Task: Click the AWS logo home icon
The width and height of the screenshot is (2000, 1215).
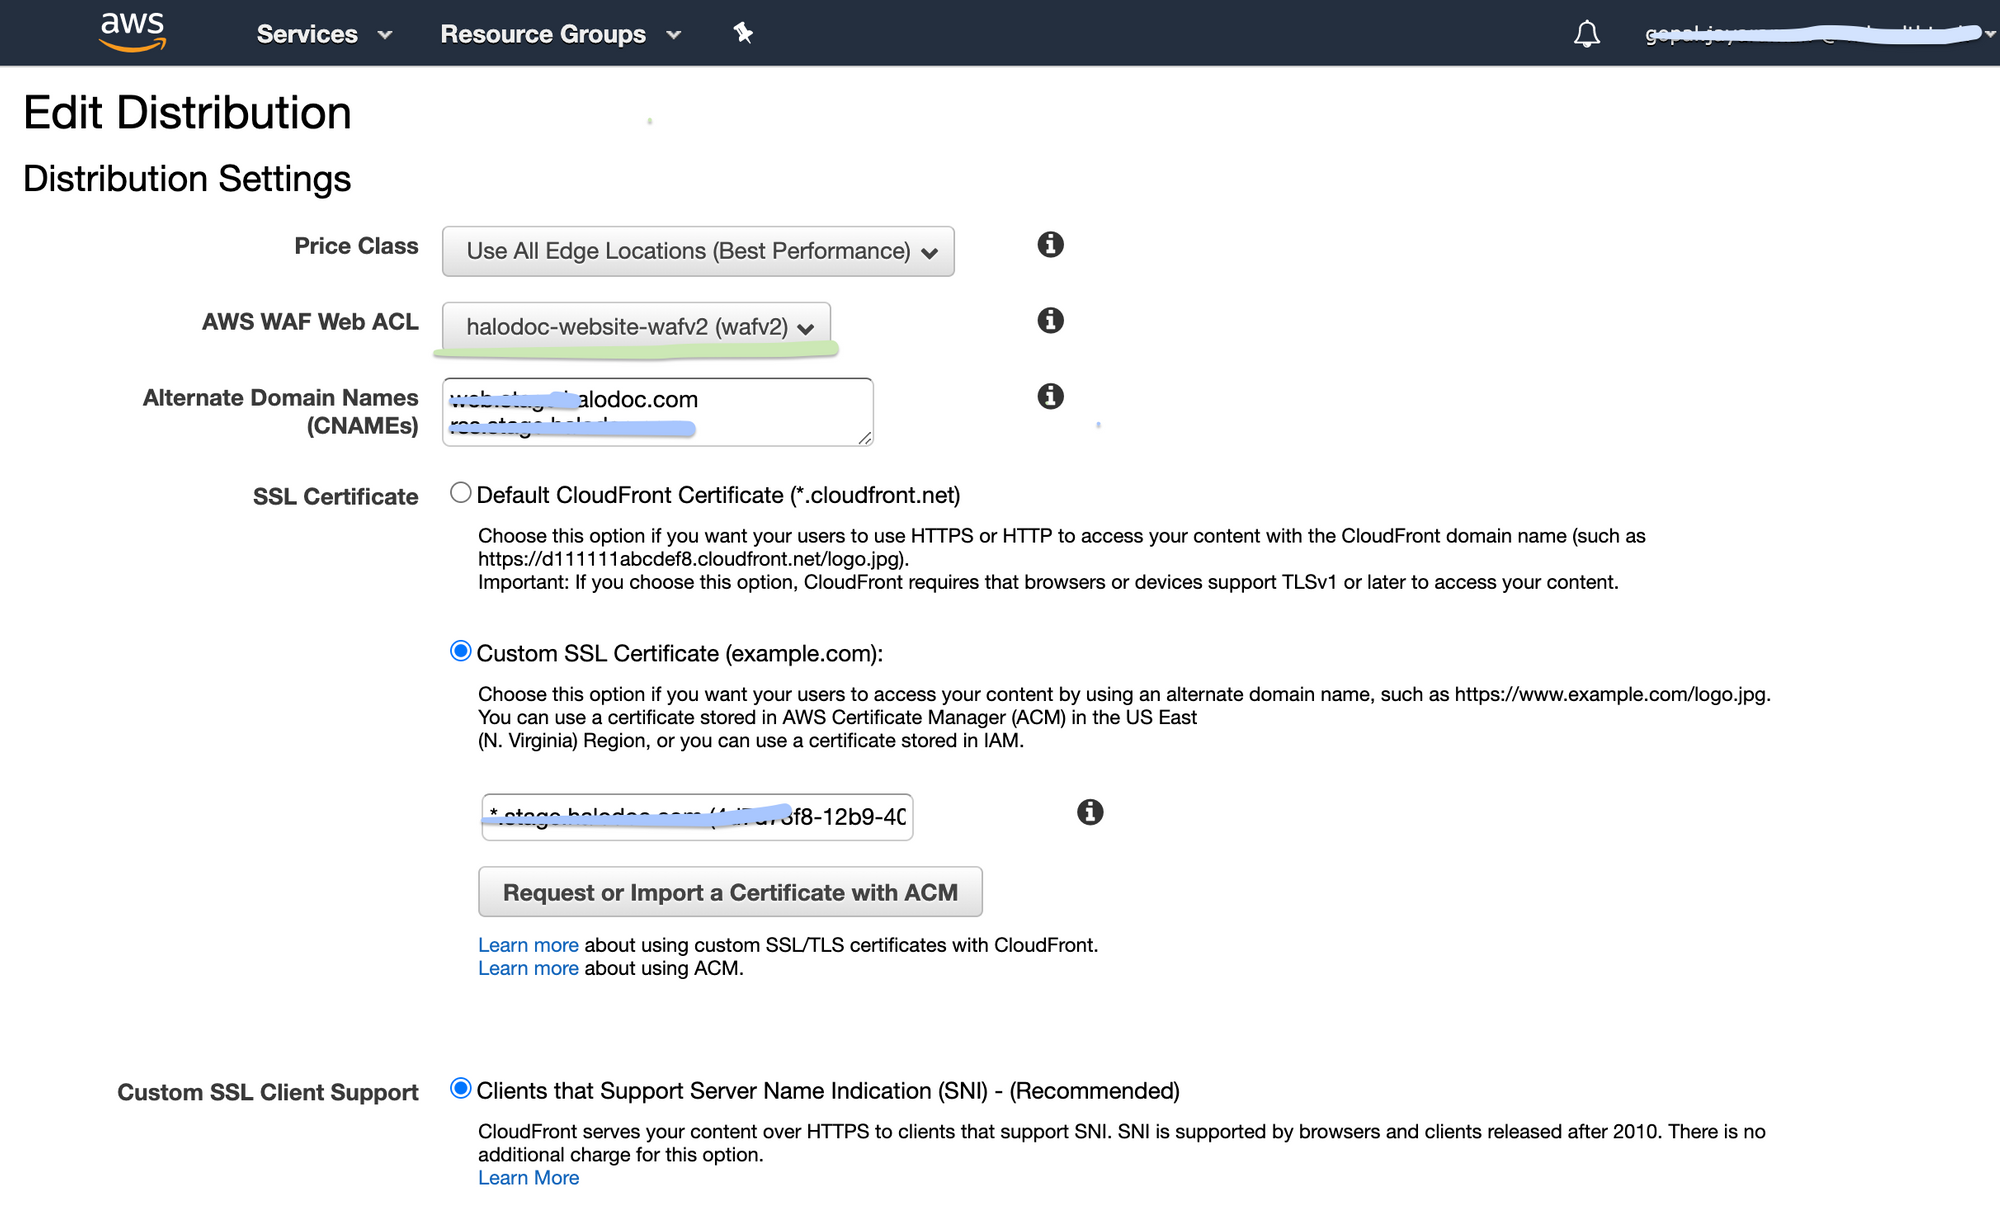Action: click(133, 32)
